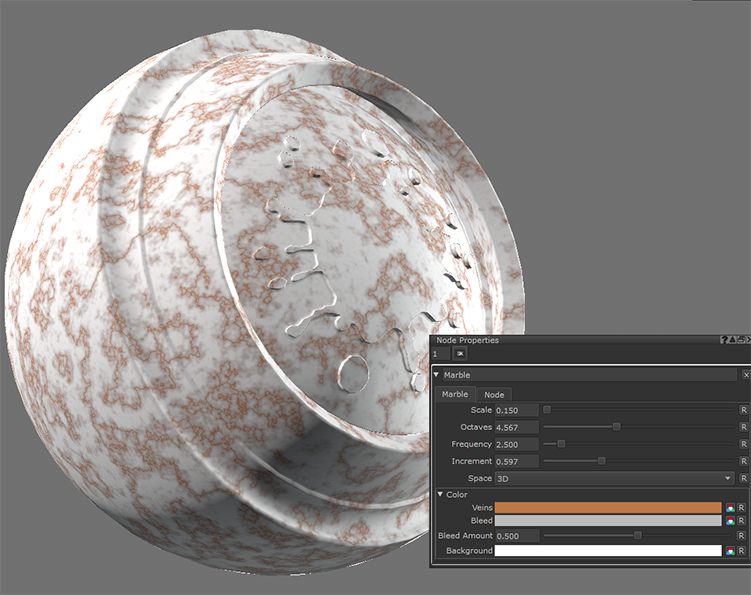Viewport: 751px width, 595px height.
Task: Click the orange Veins color swatch
Action: click(610, 508)
